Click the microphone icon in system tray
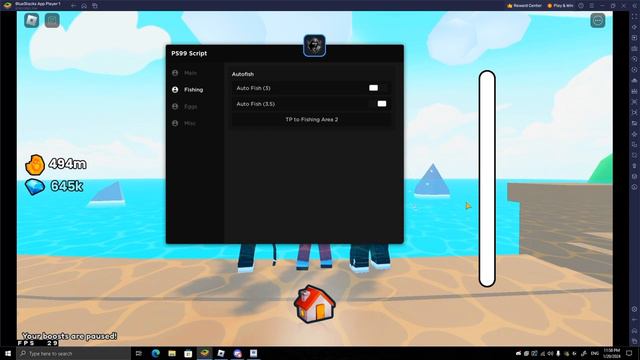 [x=558, y=353]
